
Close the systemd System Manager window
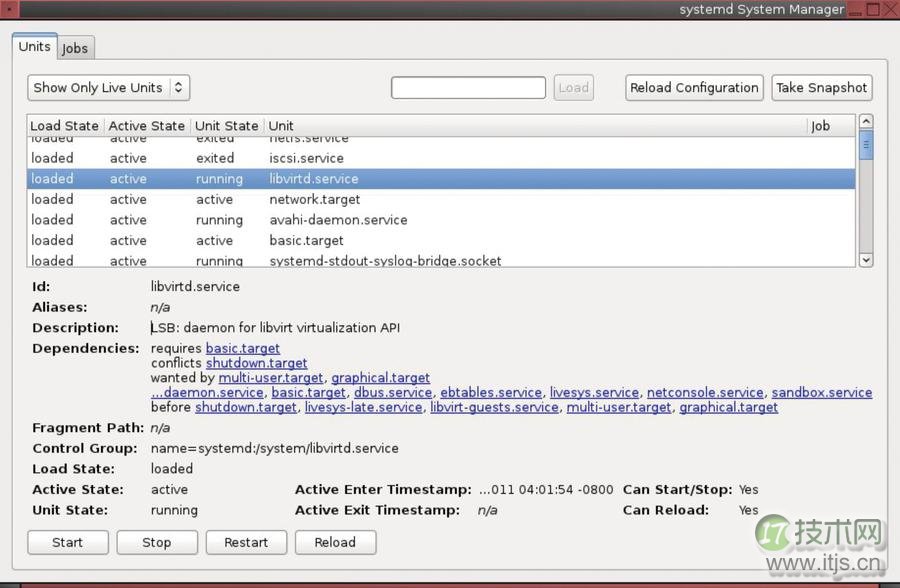pyautogui.click(x=890, y=9)
